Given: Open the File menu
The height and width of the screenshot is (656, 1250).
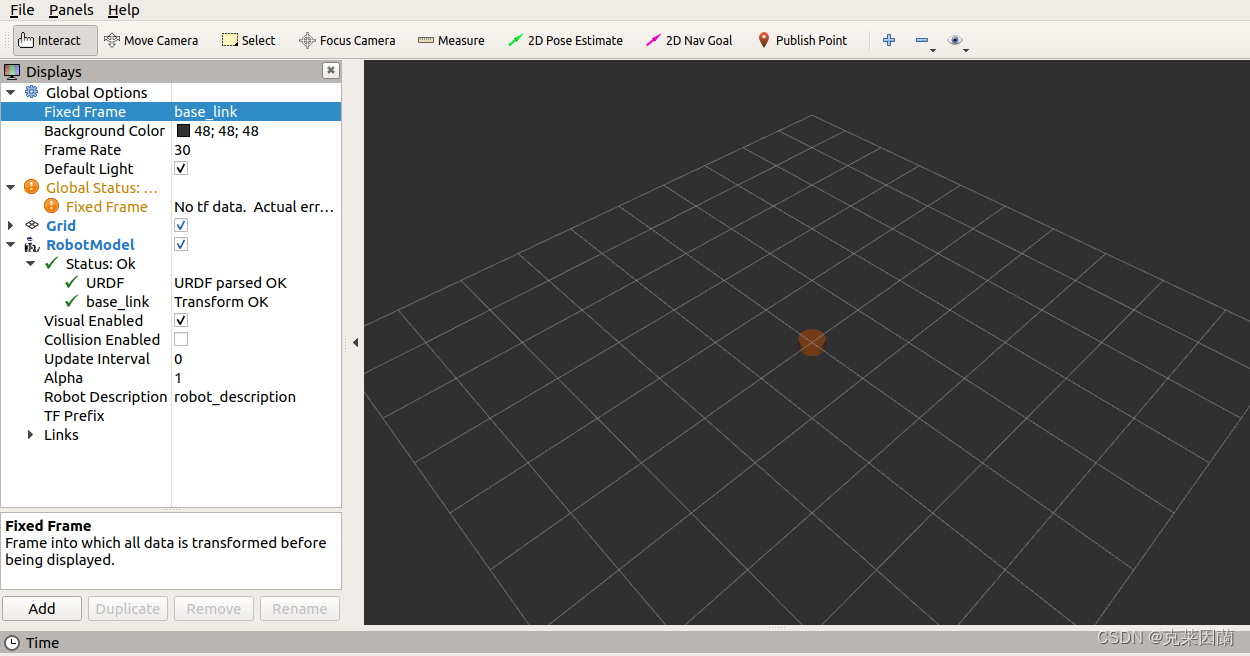Looking at the screenshot, I should click(22, 10).
